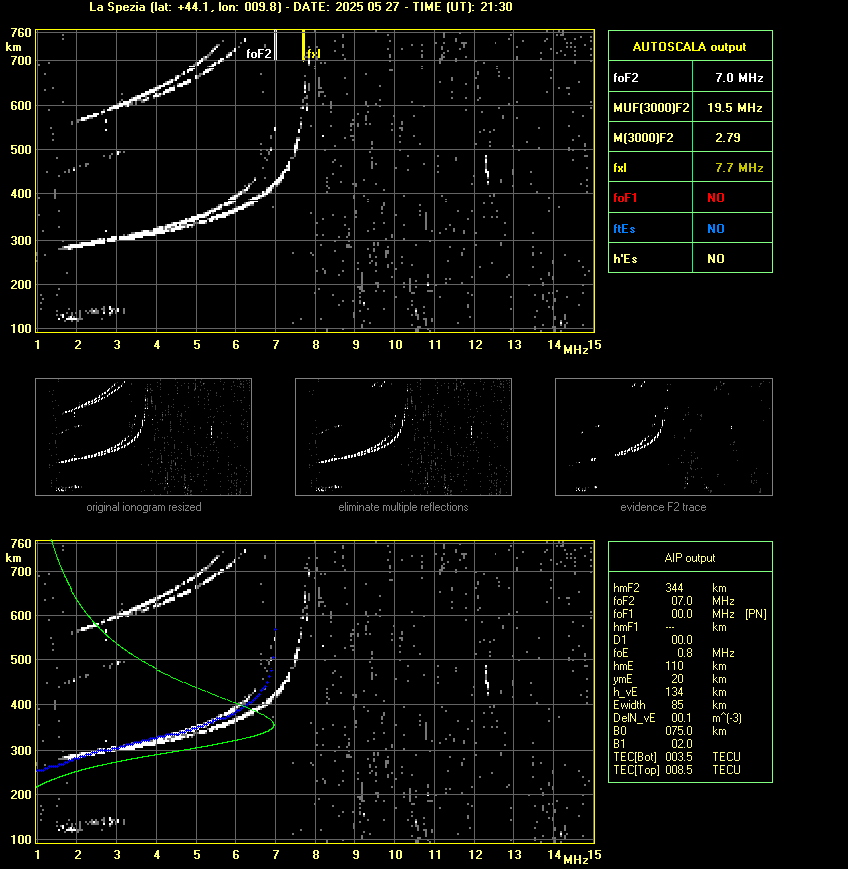Click the D1 label in AIP output
848x869 pixels.
[619, 640]
